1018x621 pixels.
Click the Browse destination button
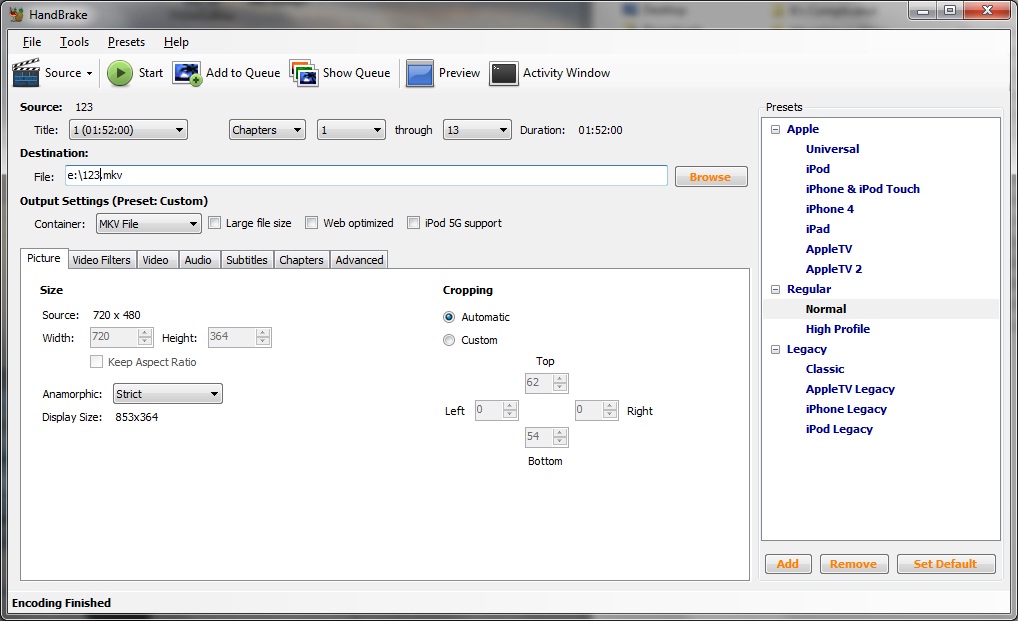(710, 177)
